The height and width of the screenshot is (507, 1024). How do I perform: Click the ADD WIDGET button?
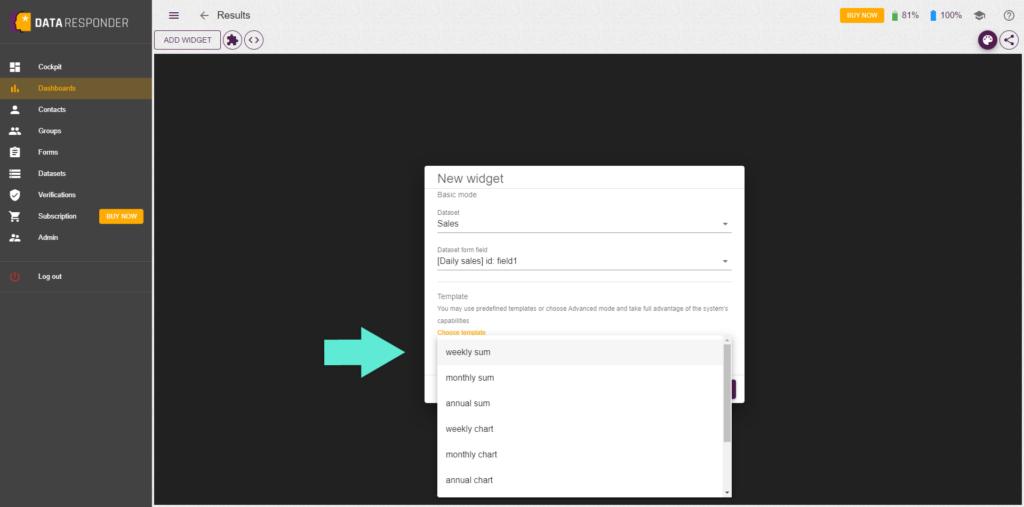187,40
